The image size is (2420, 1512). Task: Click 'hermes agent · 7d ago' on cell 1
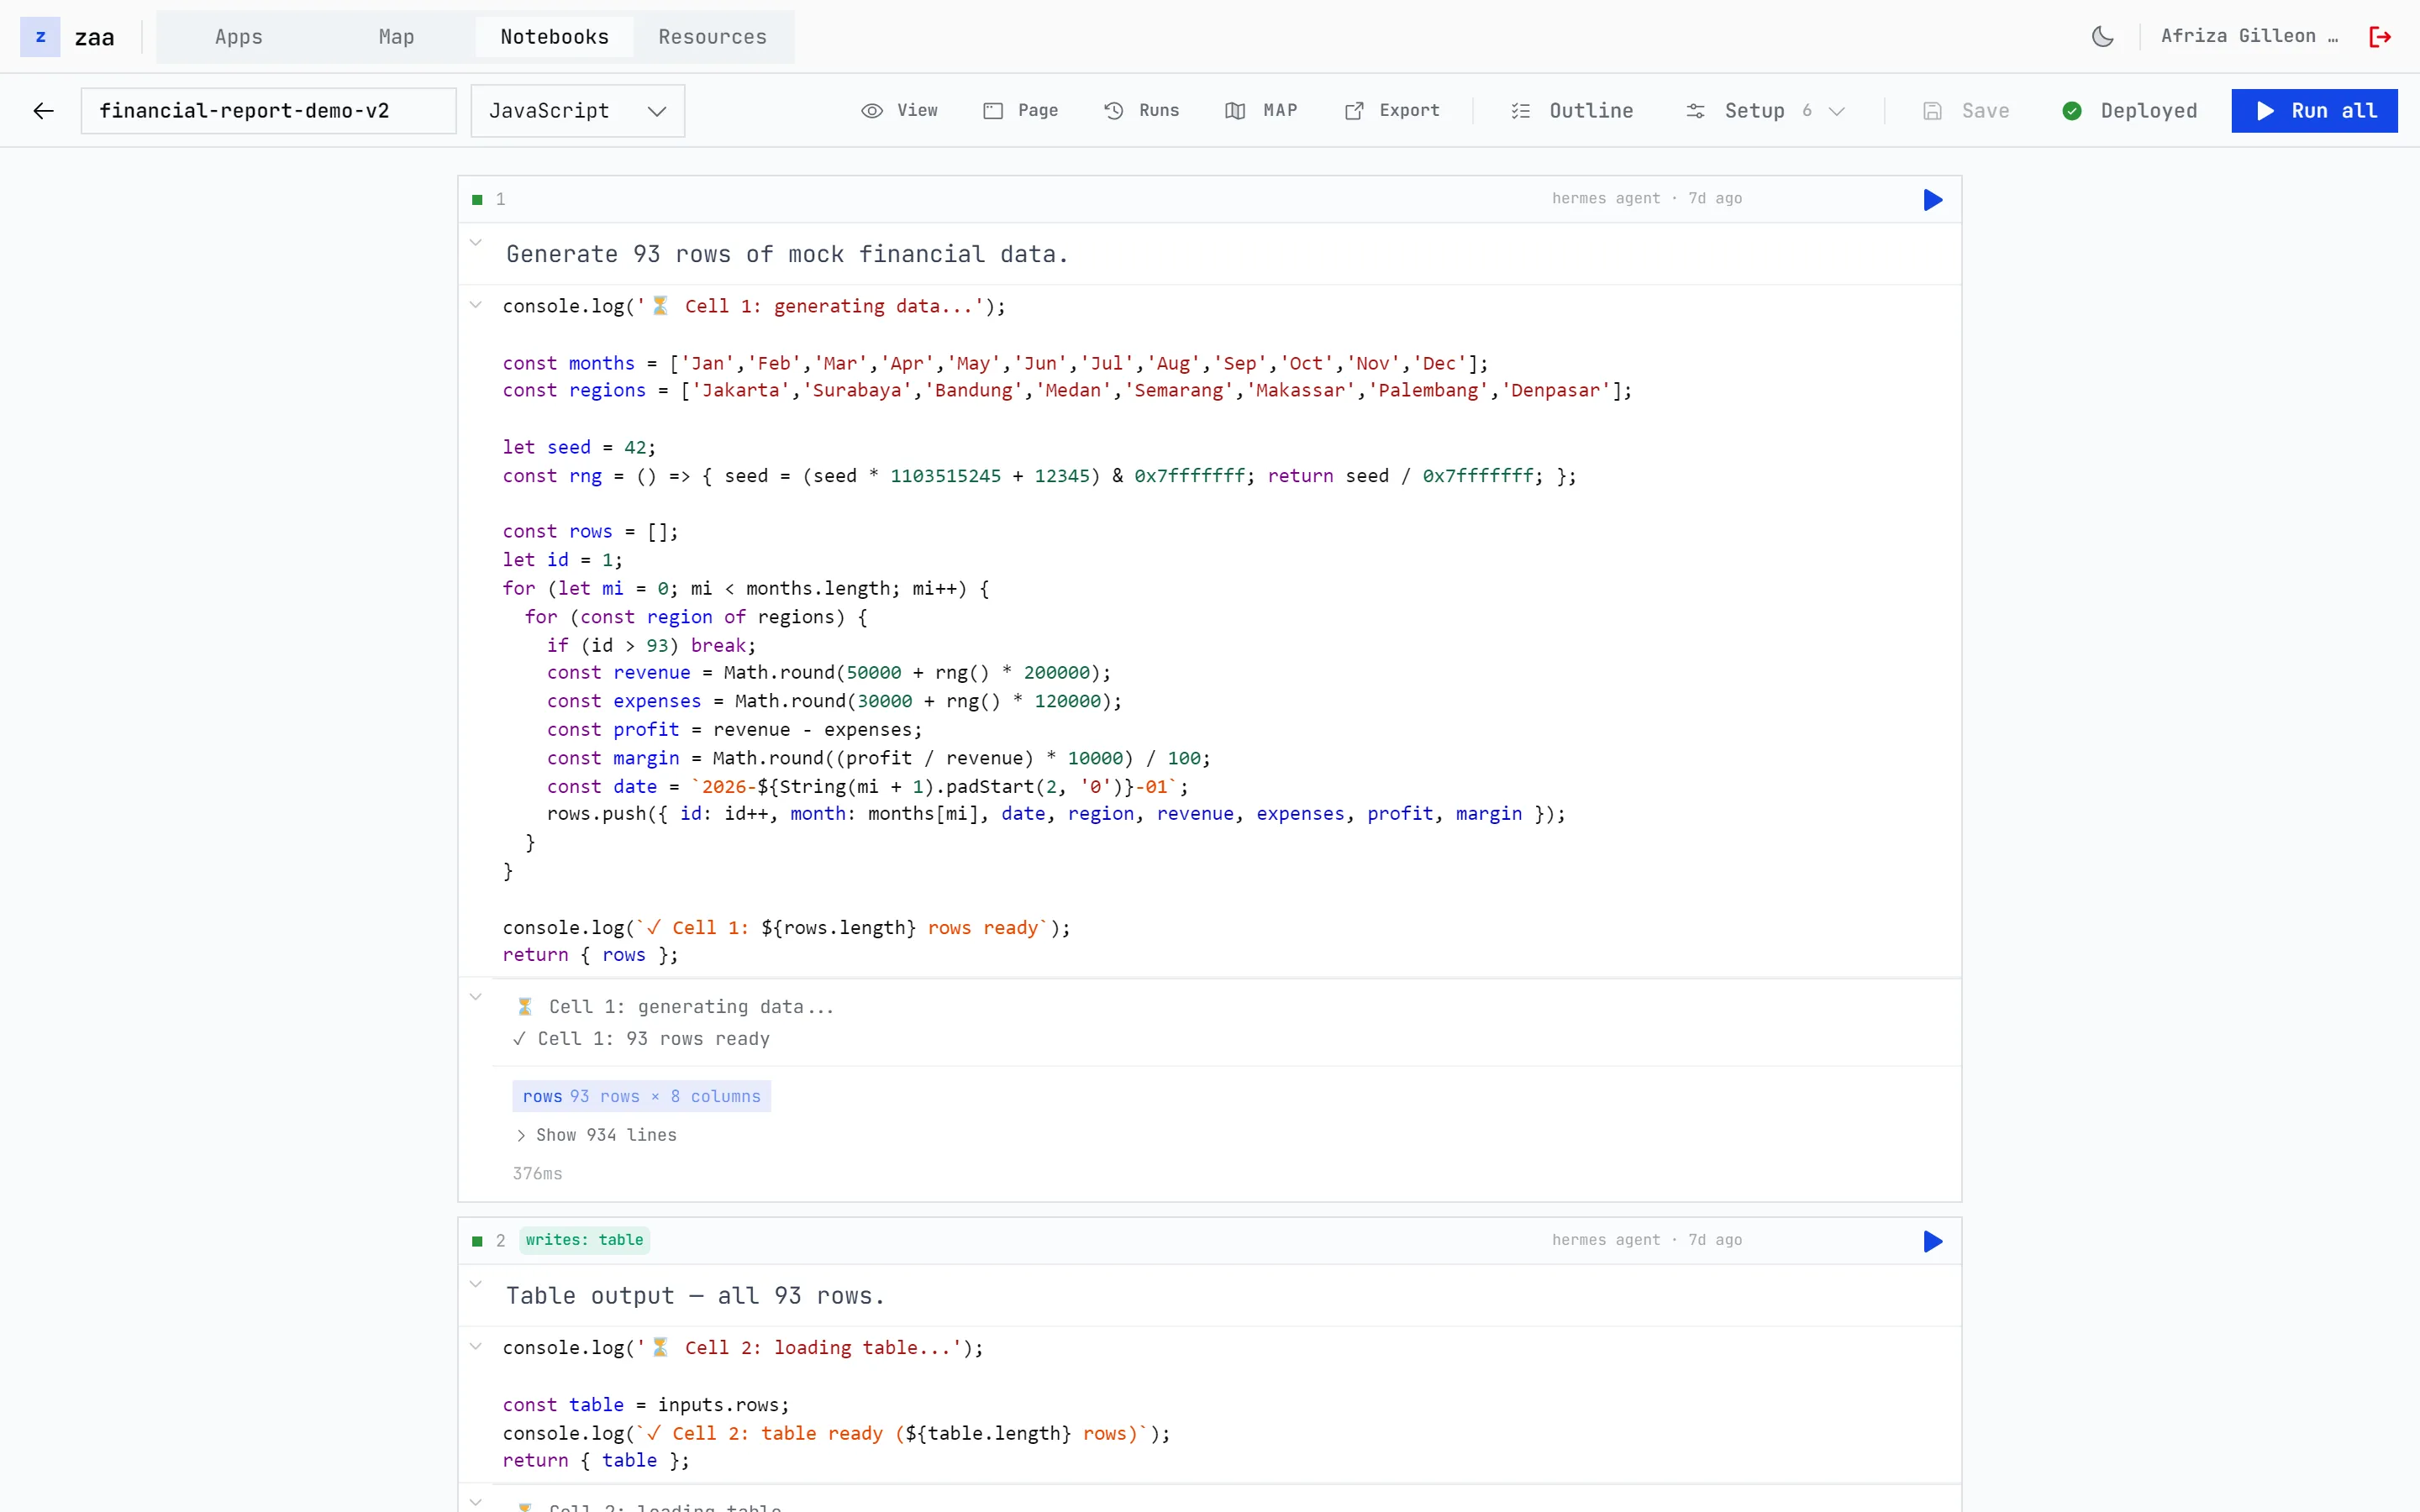1646,199
